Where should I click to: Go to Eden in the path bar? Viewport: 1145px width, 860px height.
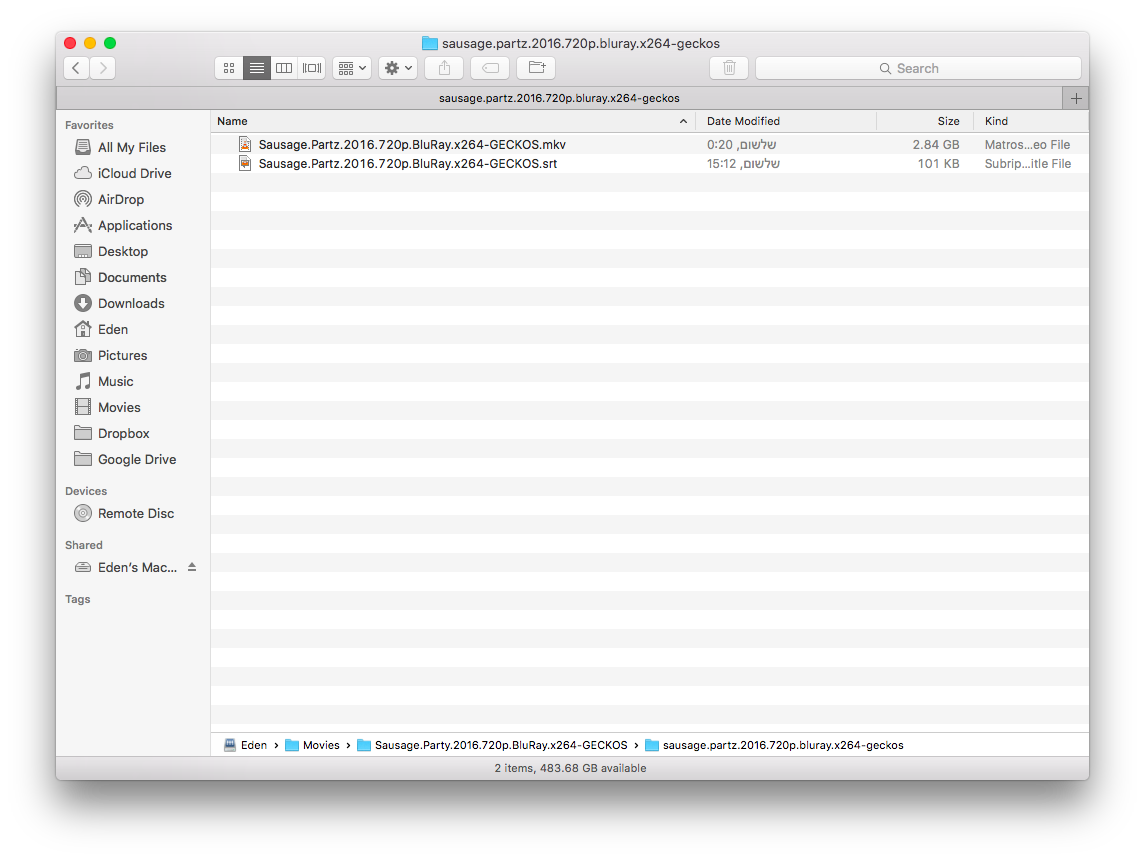pyautogui.click(x=245, y=745)
